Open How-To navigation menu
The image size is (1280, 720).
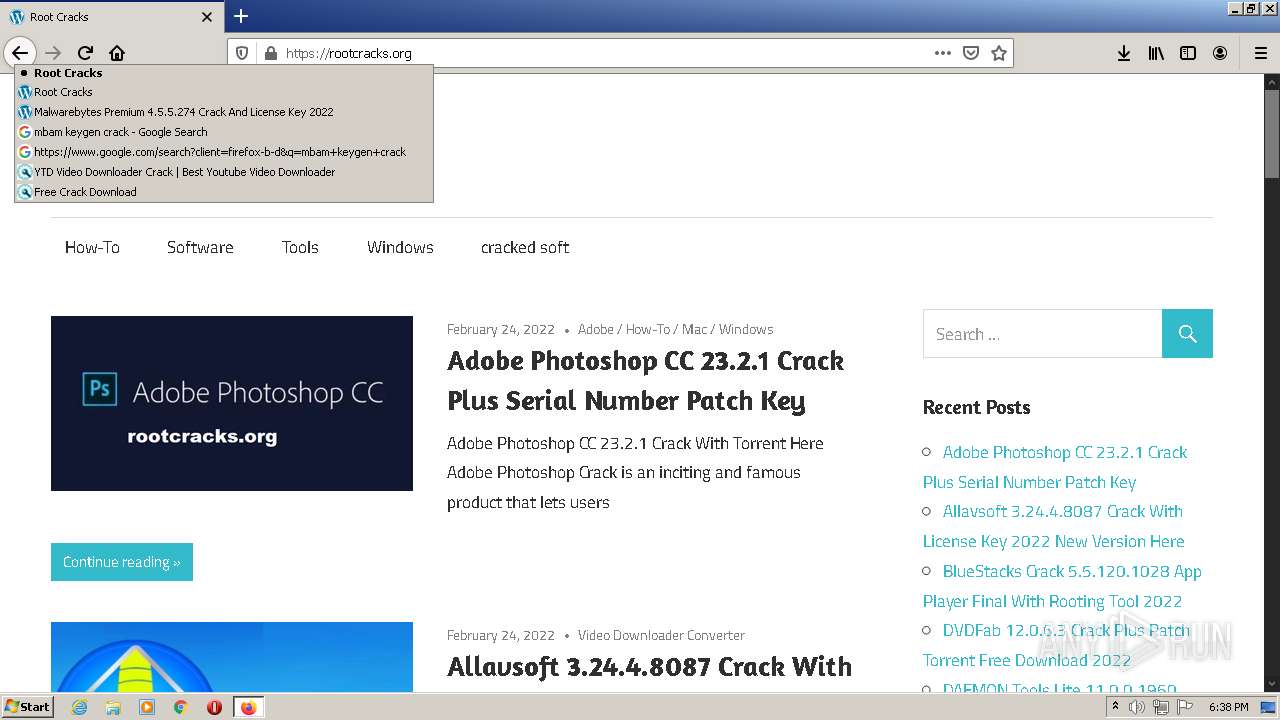tap(92, 247)
